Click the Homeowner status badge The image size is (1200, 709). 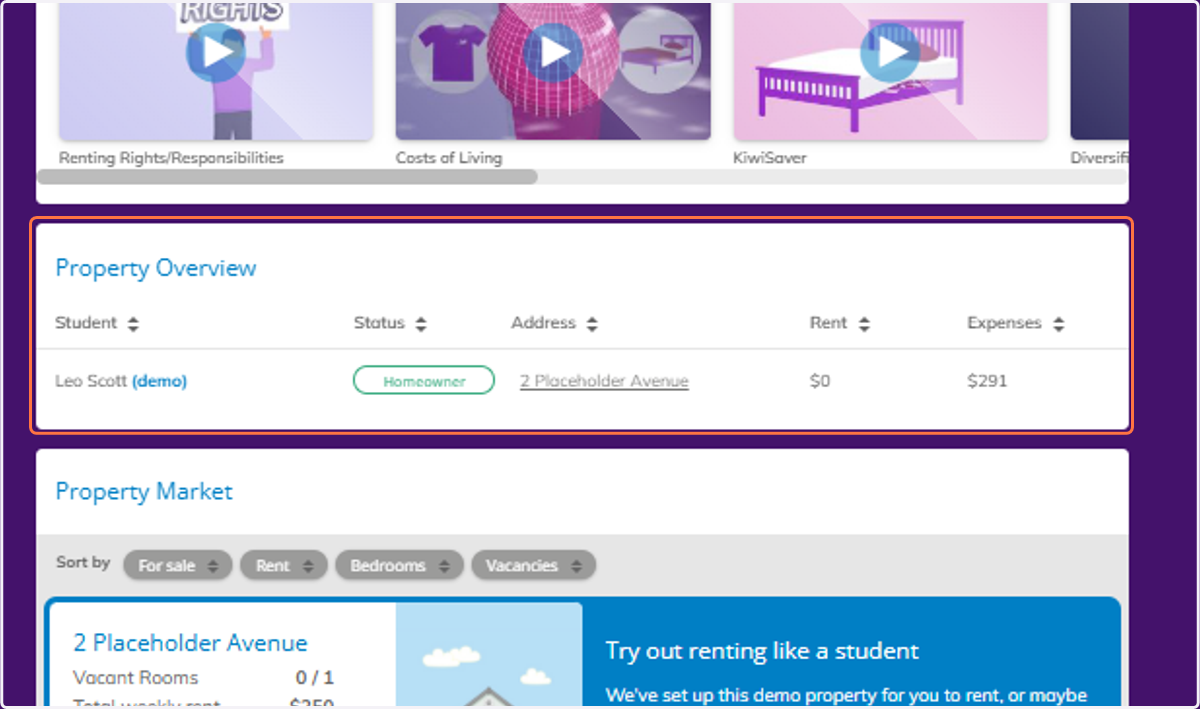[x=424, y=381]
